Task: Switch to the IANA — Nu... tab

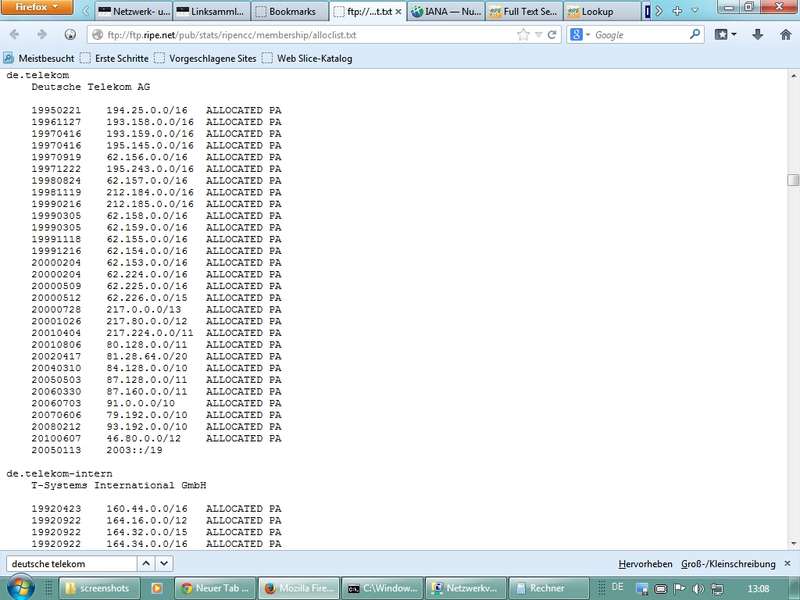Action: click(x=446, y=11)
